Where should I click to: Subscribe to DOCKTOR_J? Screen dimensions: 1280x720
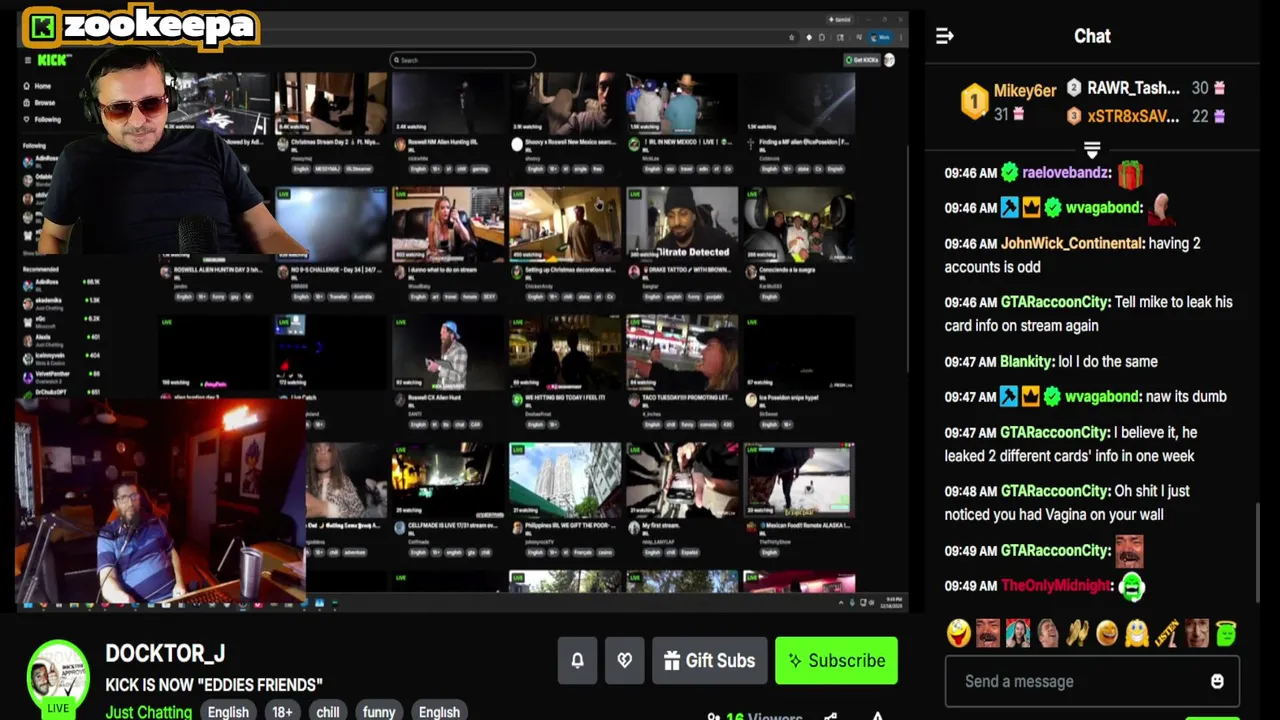[836, 661]
